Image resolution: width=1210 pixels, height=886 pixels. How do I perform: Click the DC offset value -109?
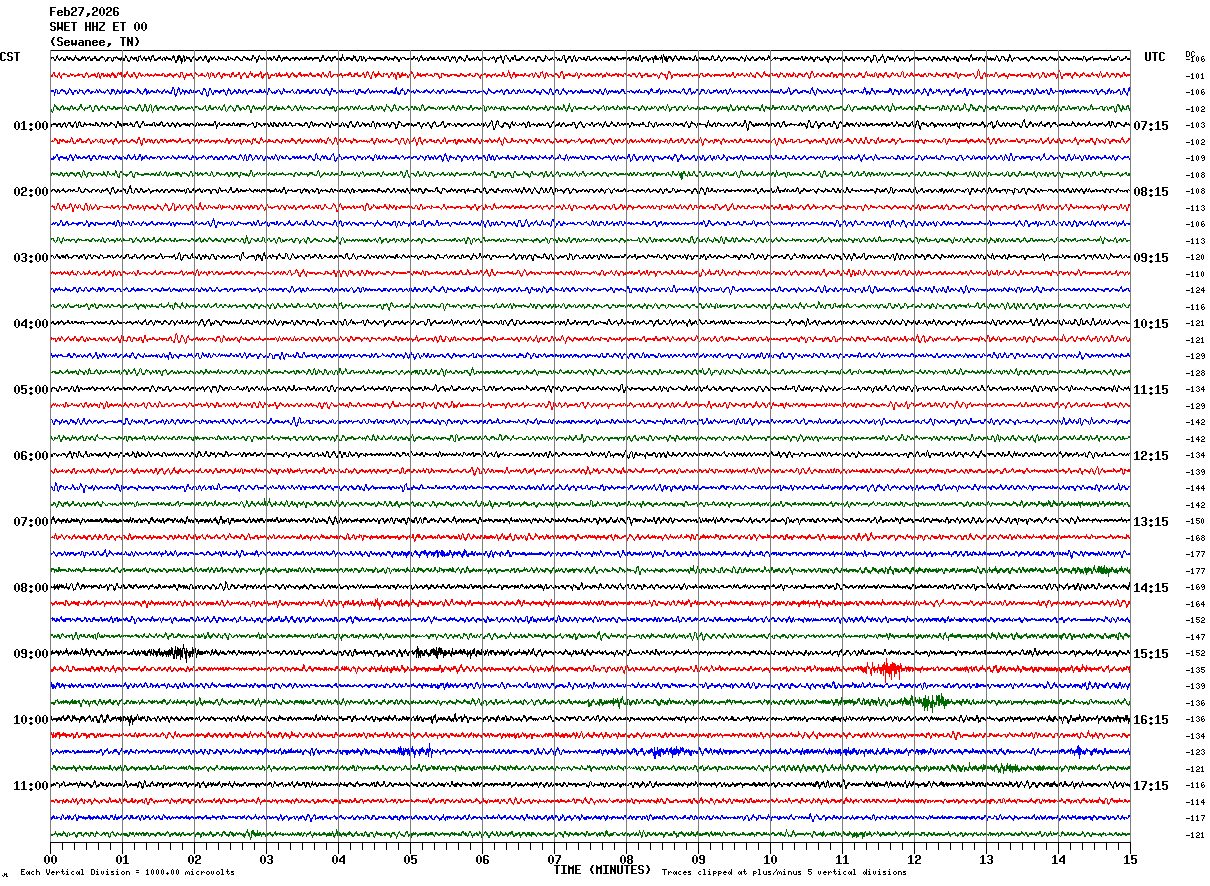[1195, 158]
